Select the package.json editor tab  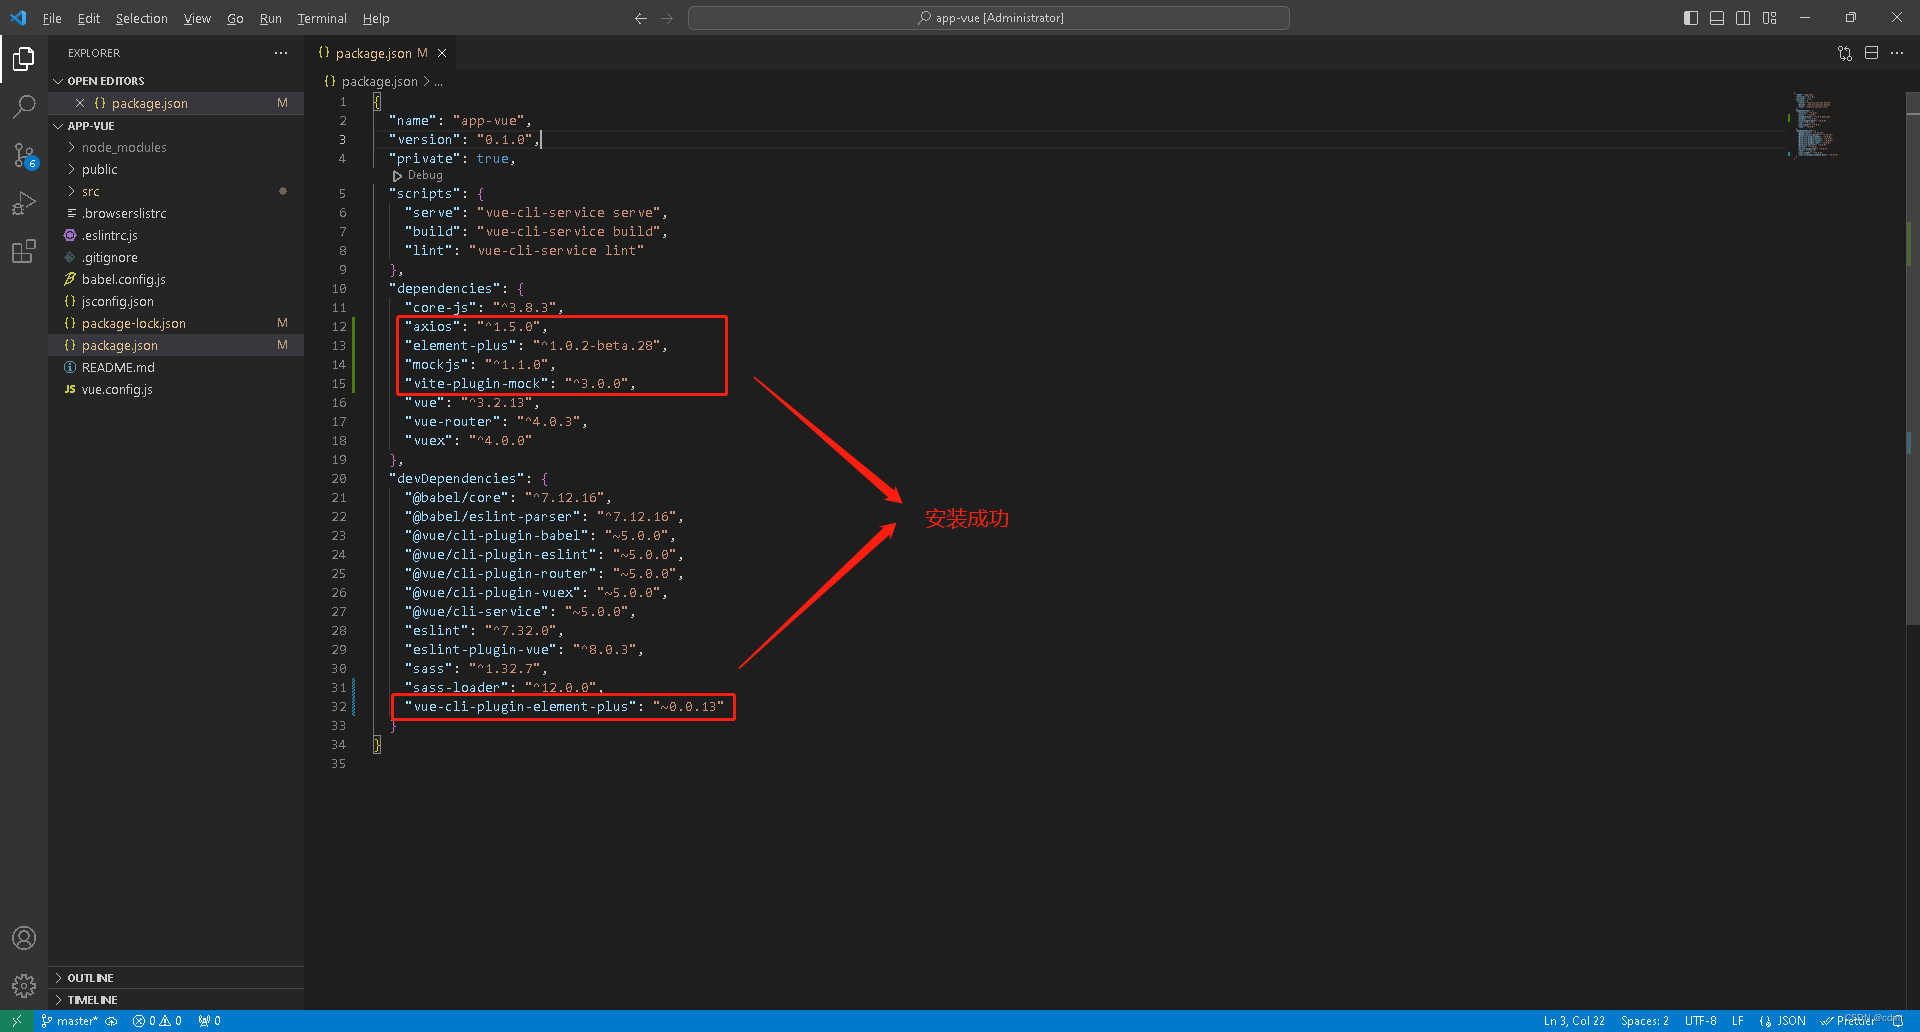[x=381, y=53]
